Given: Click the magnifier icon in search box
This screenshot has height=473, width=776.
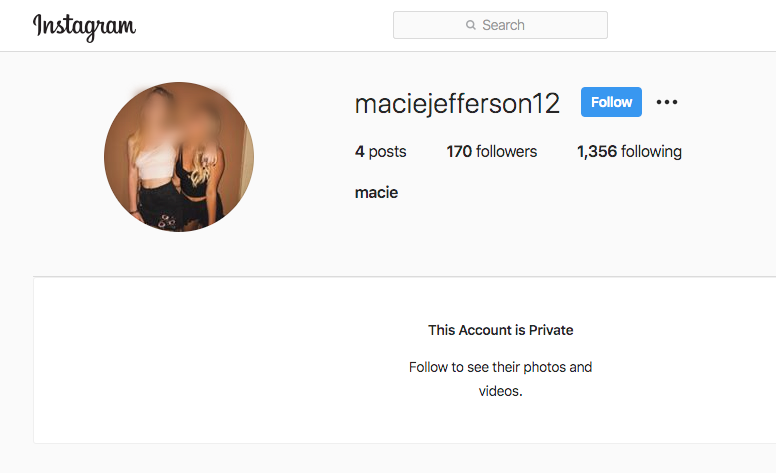Looking at the screenshot, I should (x=471, y=25).
